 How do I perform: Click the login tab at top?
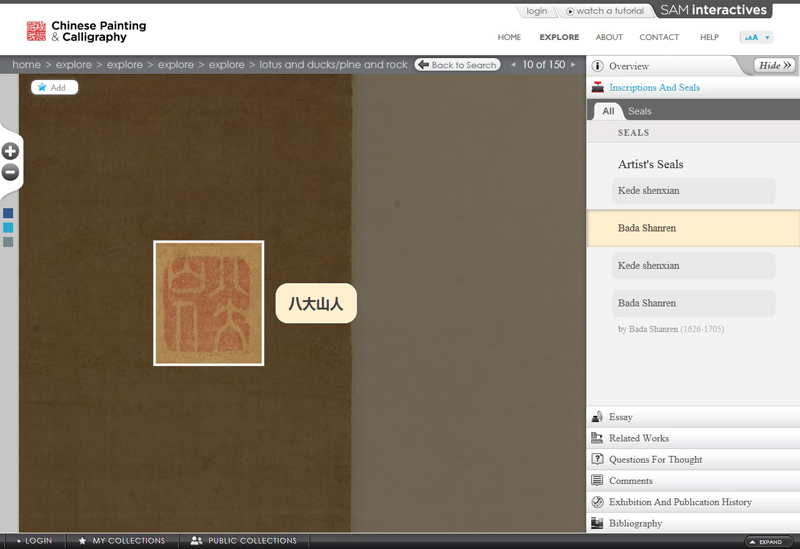(537, 11)
